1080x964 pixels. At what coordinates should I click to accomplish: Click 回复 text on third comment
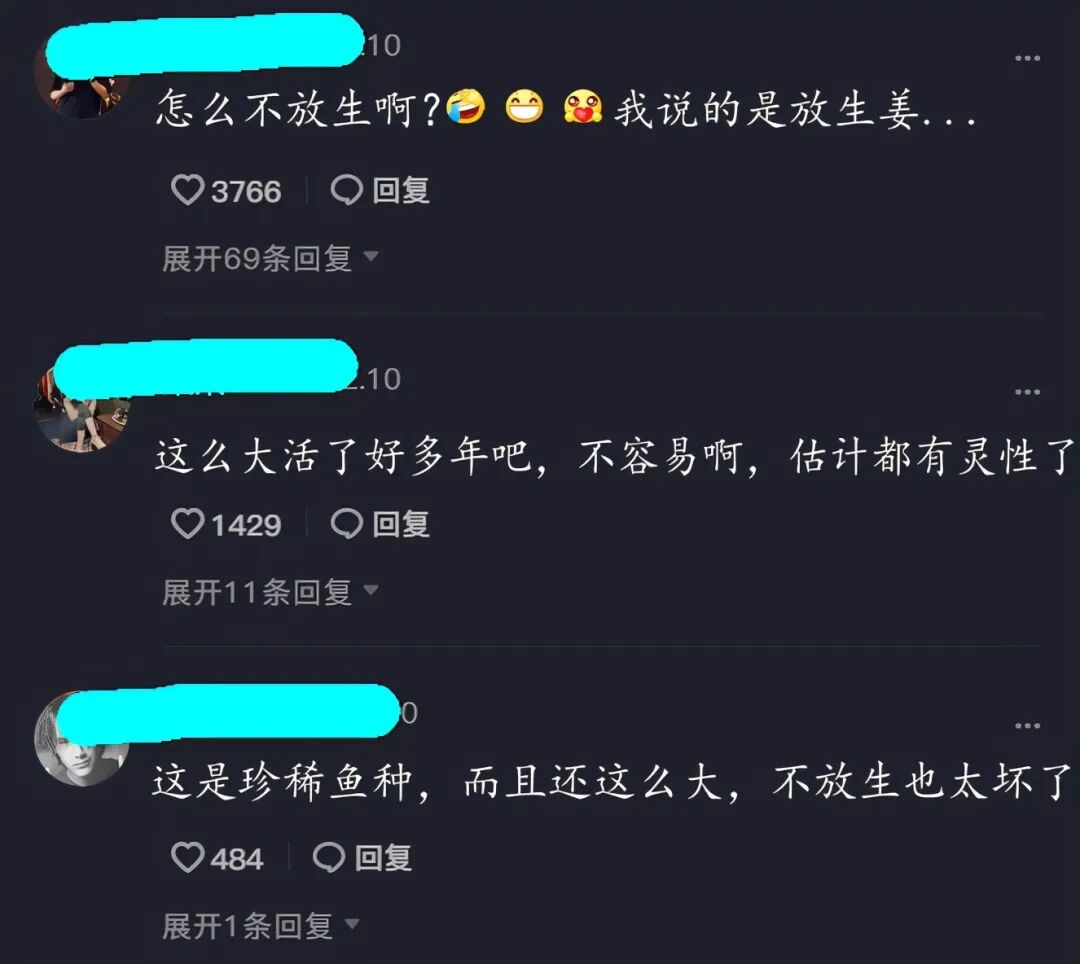tap(383, 858)
